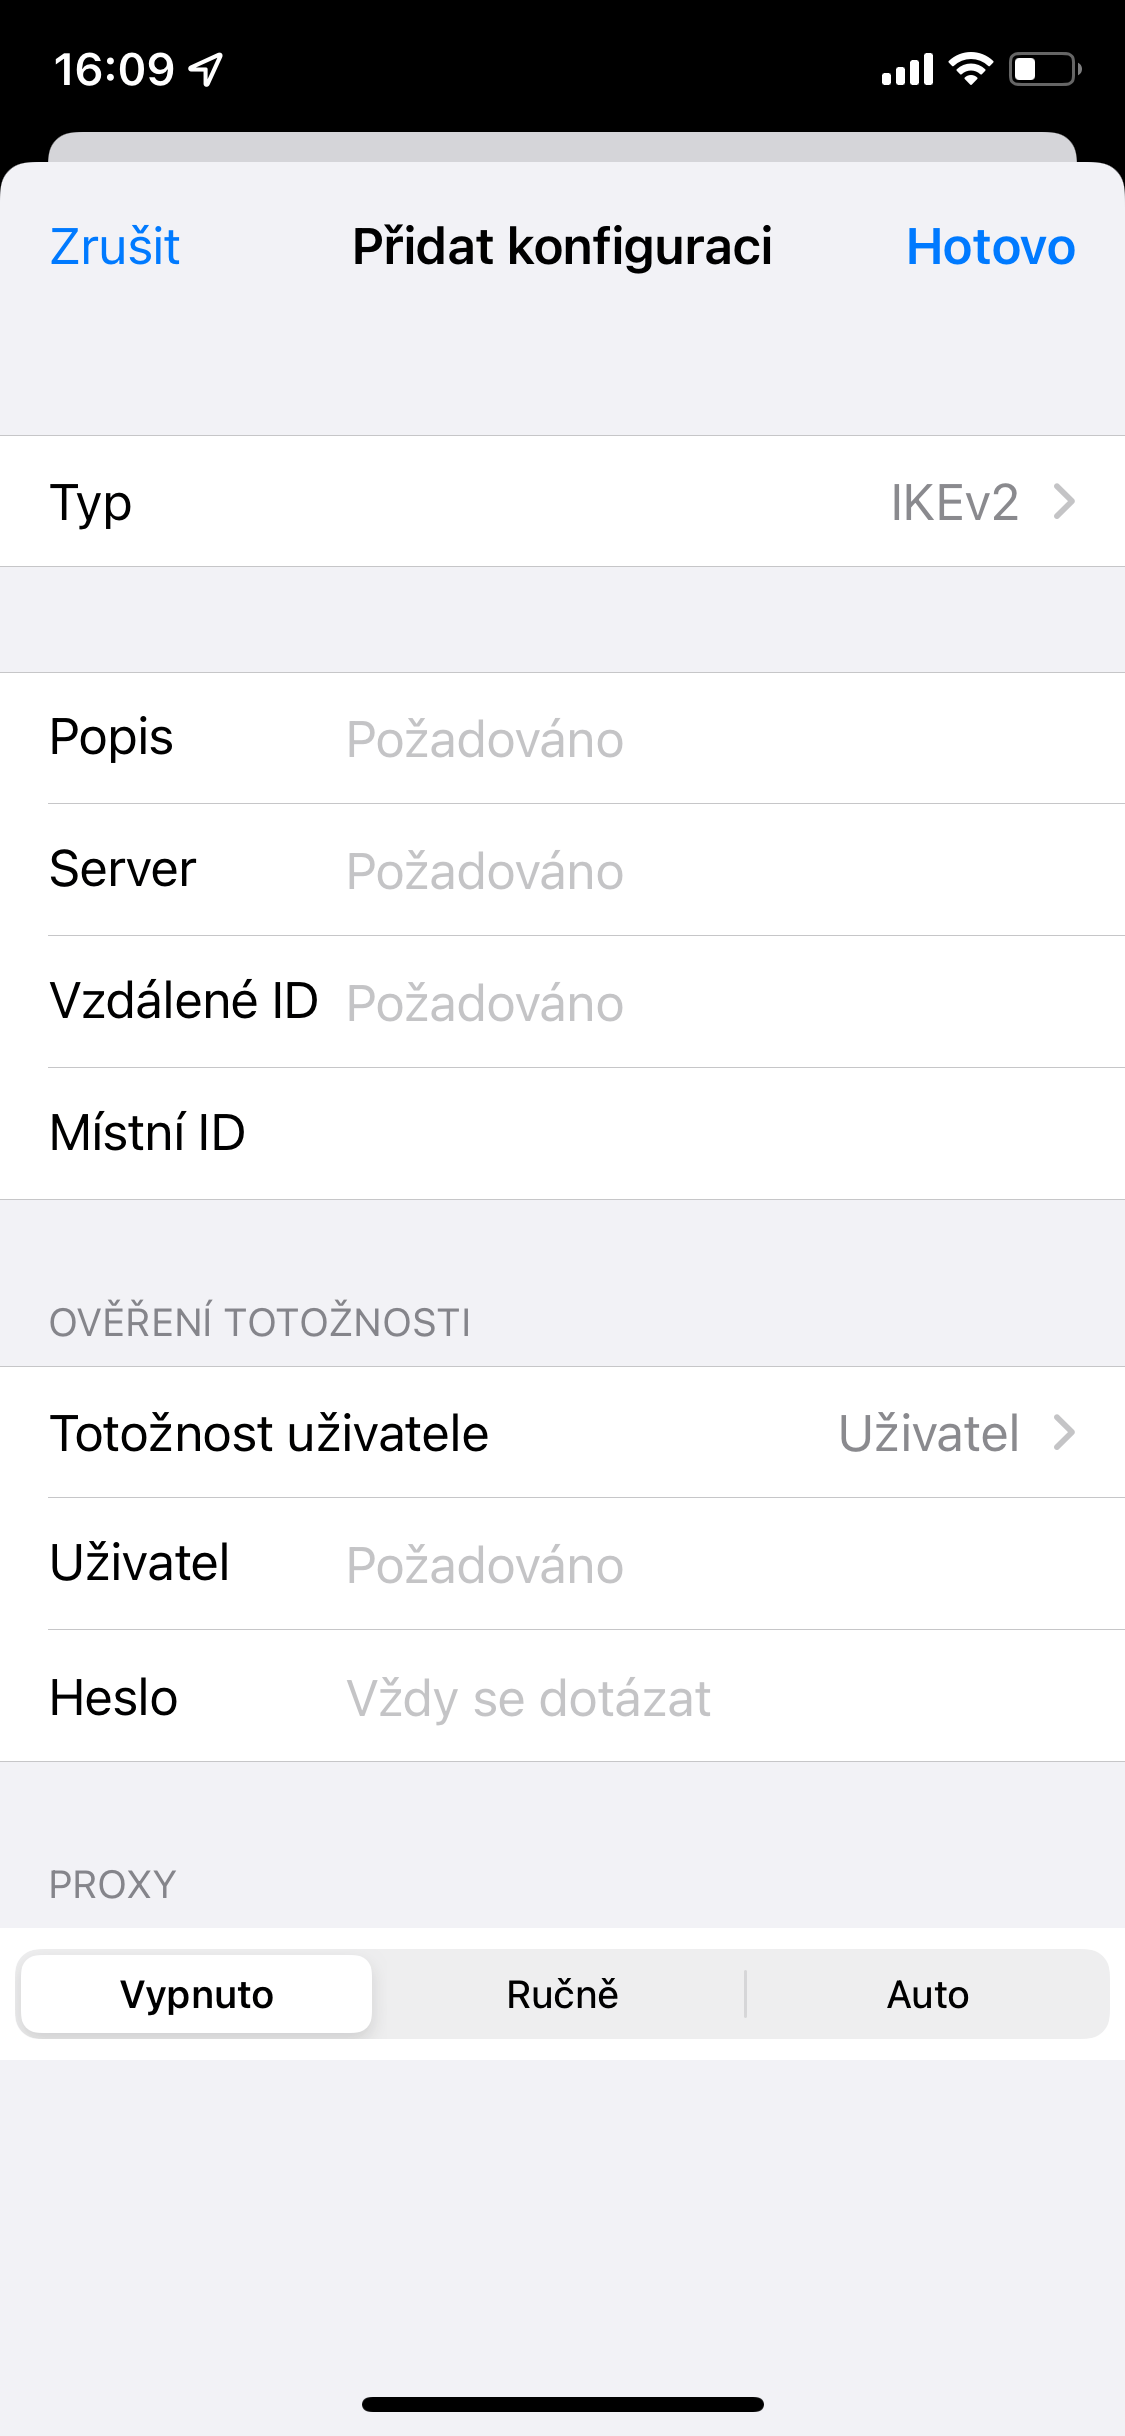
Task: Tap the battery level icon
Action: point(1044,70)
